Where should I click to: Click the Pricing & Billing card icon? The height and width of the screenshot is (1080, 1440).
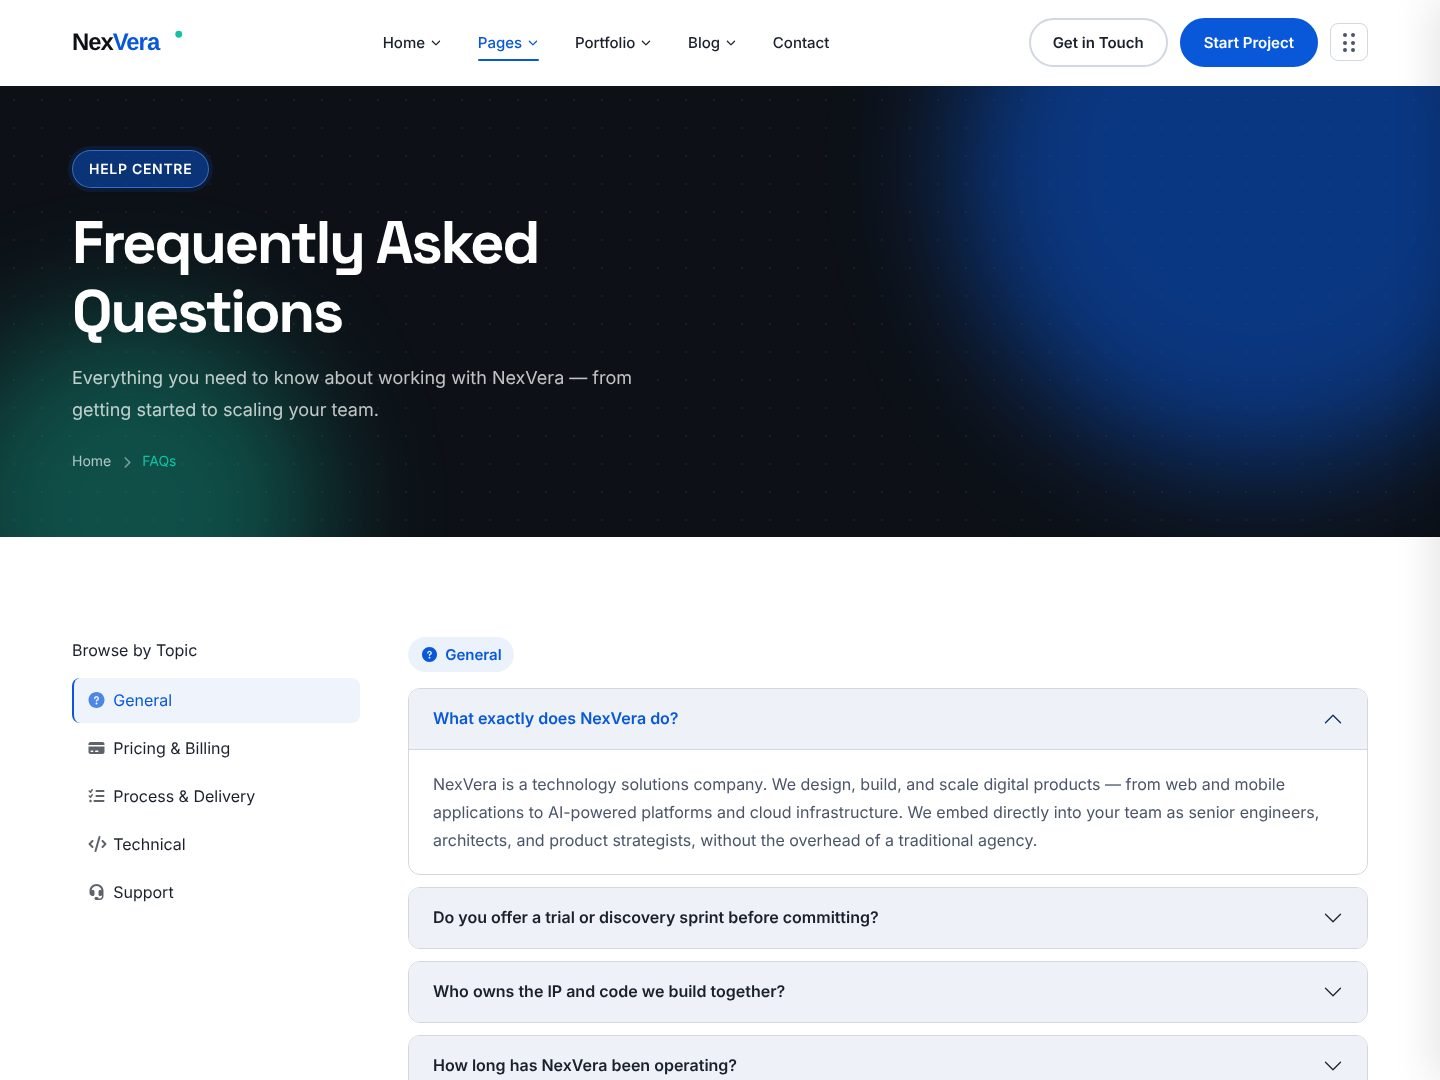click(97, 748)
